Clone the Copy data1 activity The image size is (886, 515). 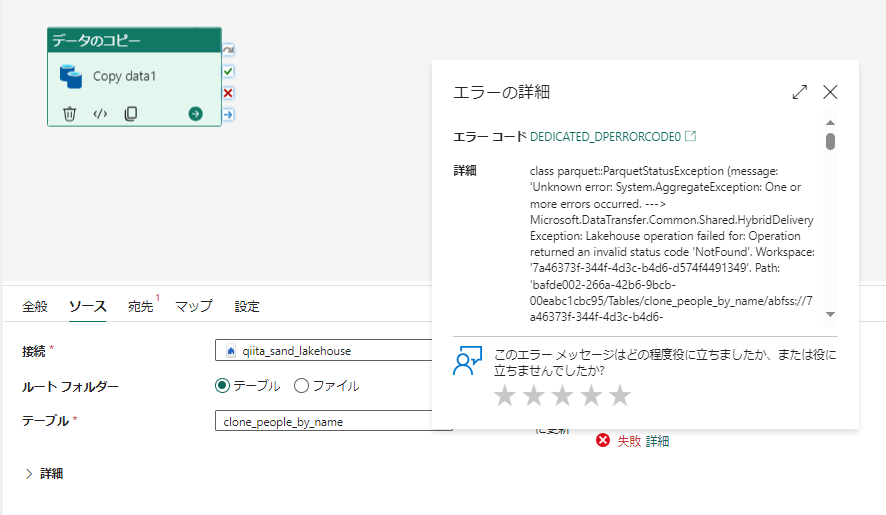131,114
